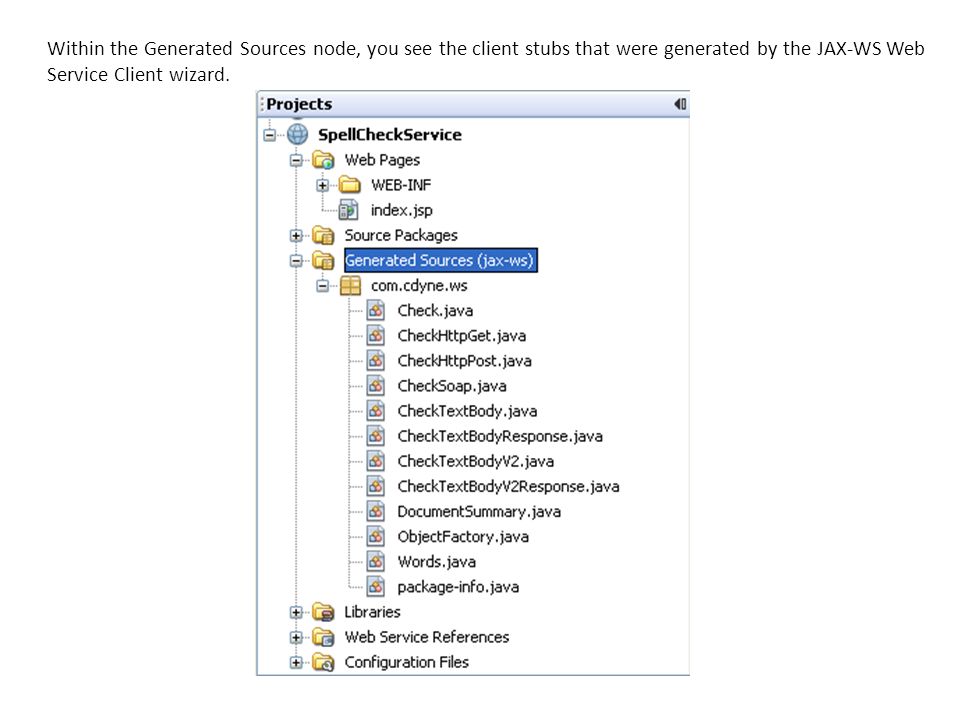Select the ObjectFactory.java file name

tap(463, 536)
